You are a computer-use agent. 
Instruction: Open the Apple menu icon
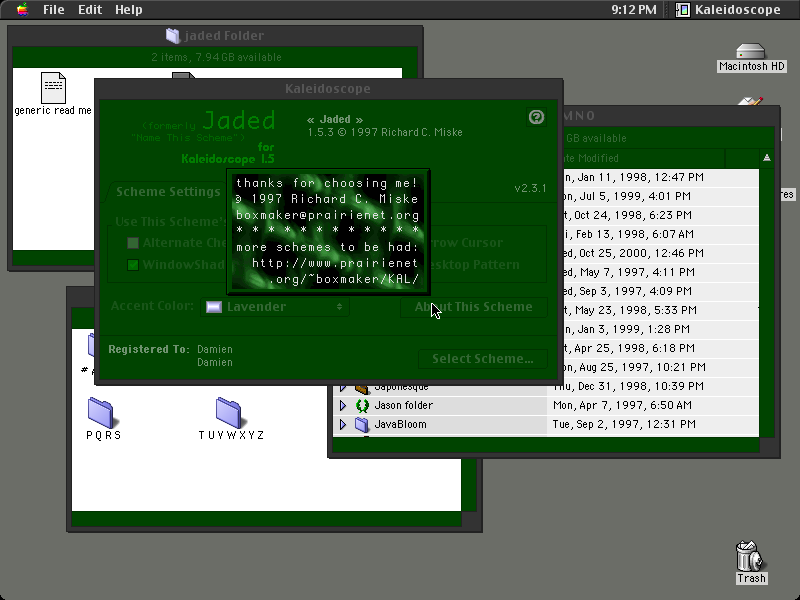point(22,9)
